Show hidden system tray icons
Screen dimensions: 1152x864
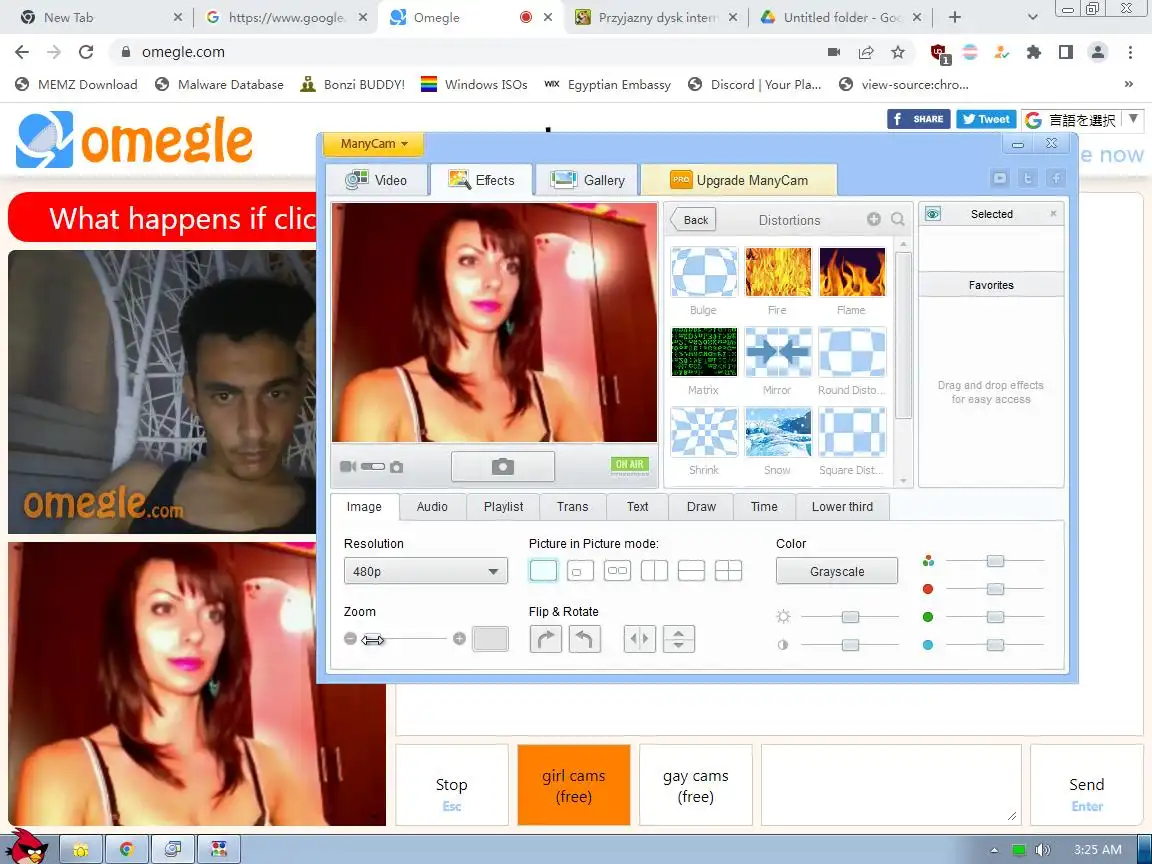994,850
